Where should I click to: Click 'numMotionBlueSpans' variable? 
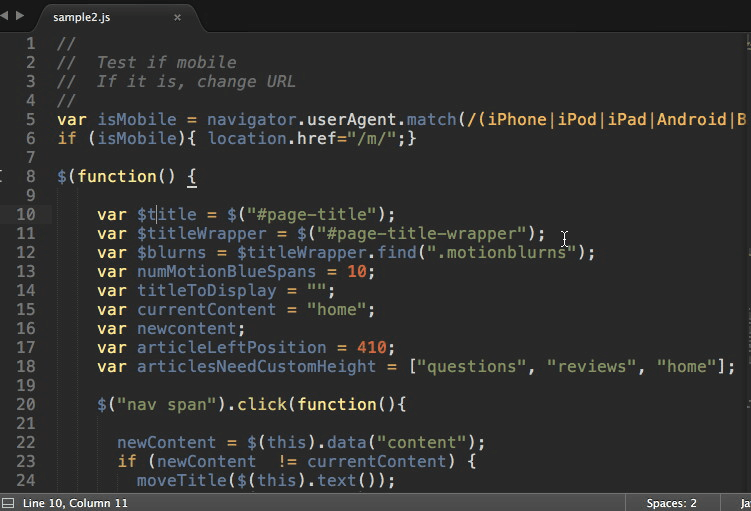[x=227, y=271]
